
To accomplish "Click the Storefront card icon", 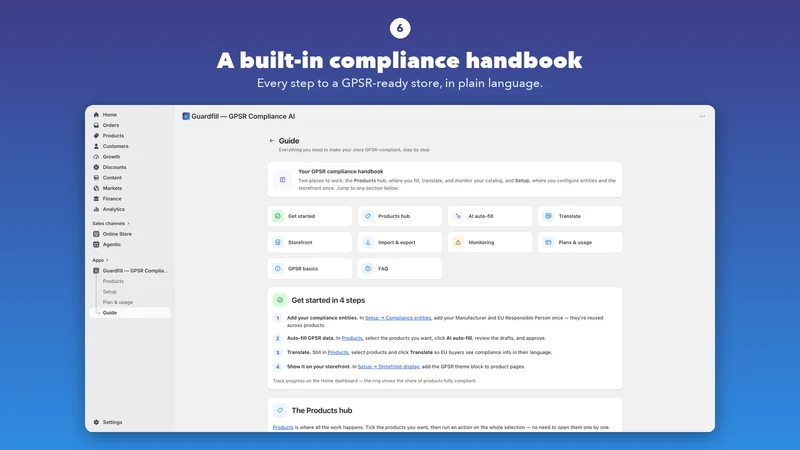I will 278,242.
